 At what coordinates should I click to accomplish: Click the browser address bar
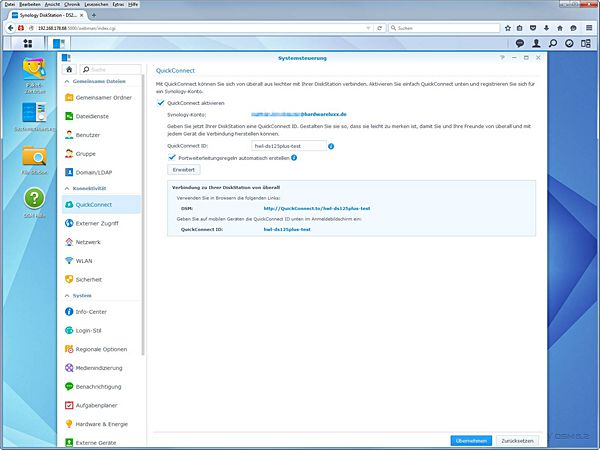(199, 28)
